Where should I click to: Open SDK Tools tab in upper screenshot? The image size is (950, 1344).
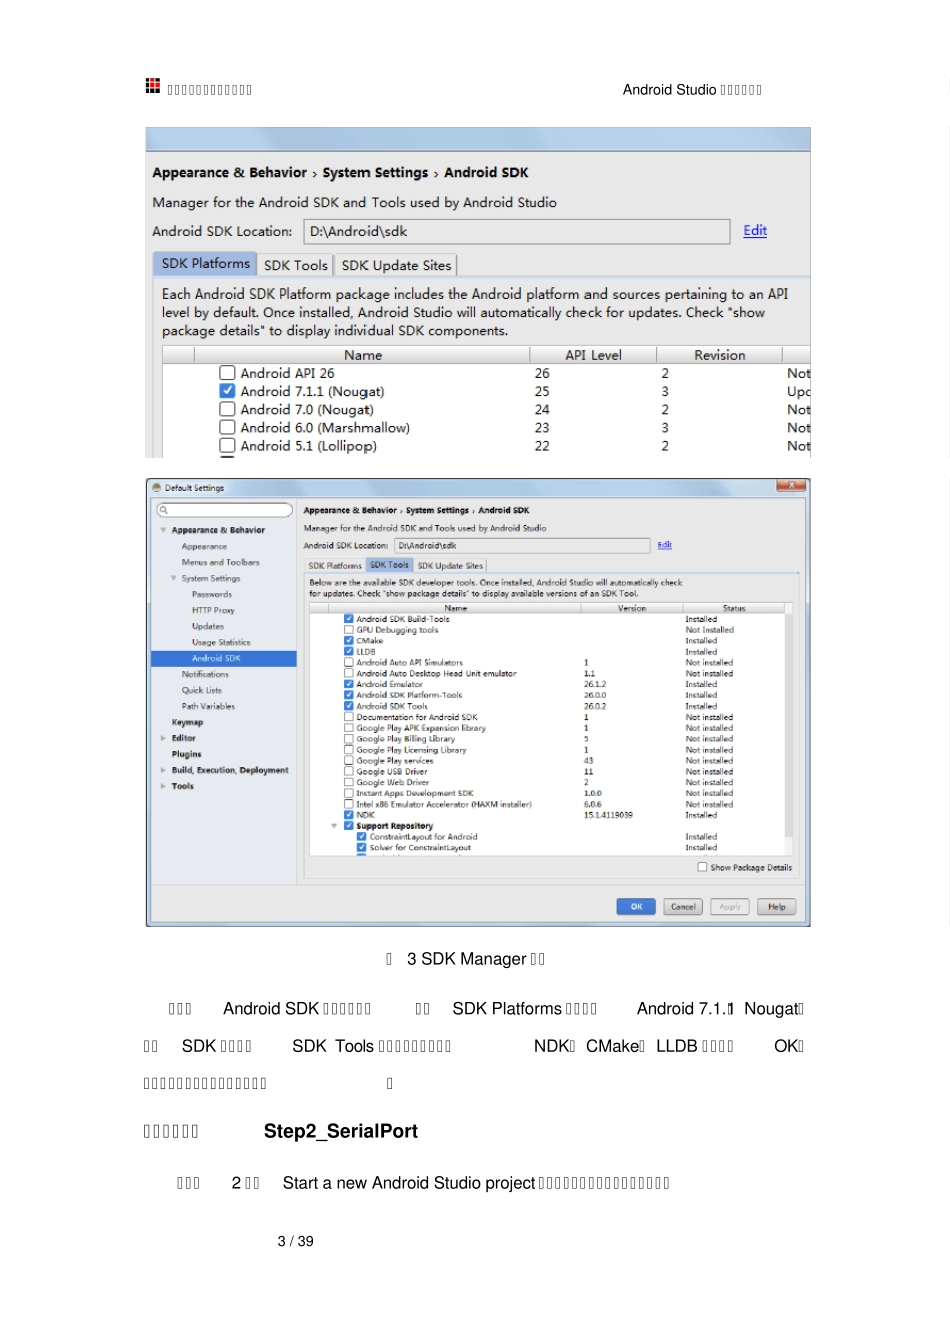pos(296,265)
